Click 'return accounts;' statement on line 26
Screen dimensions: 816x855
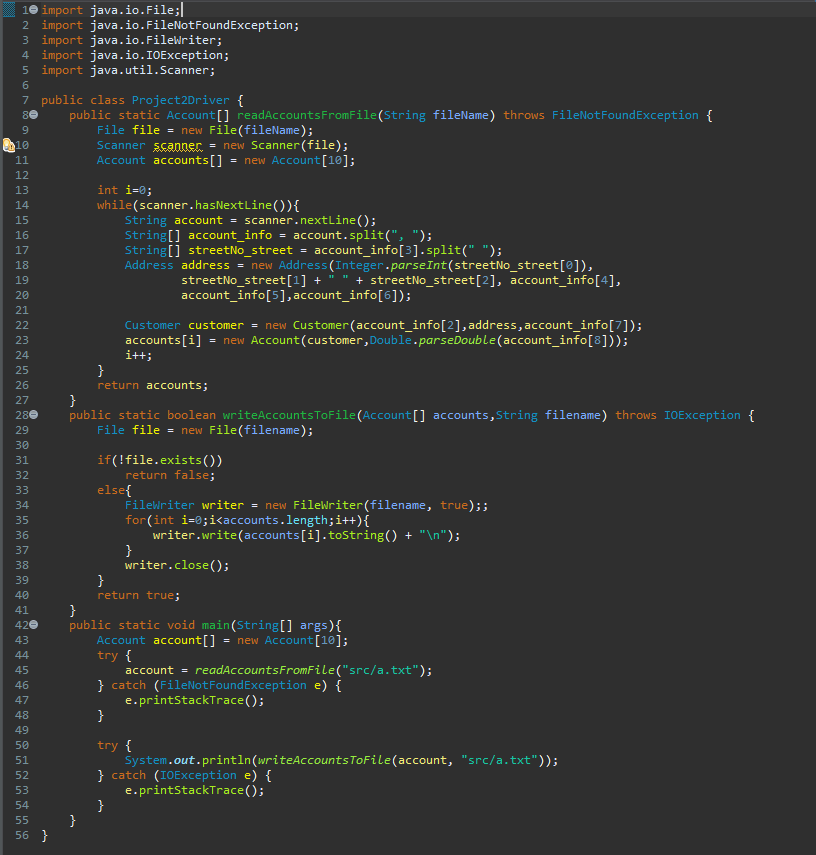click(x=153, y=385)
